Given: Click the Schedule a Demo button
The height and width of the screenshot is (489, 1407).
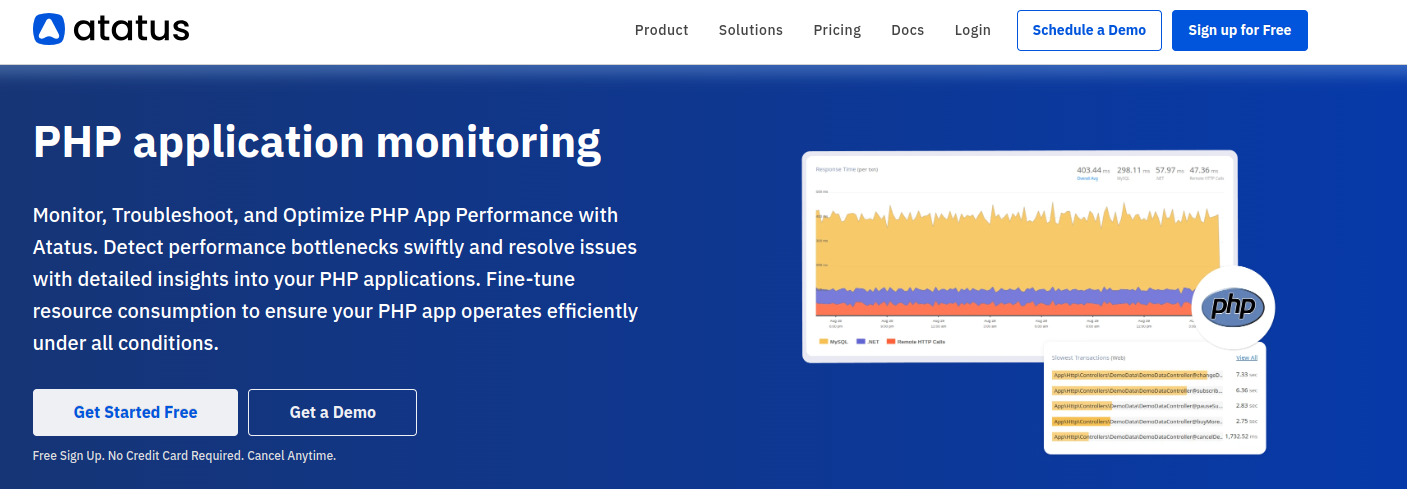Looking at the screenshot, I should click(1089, 30).
